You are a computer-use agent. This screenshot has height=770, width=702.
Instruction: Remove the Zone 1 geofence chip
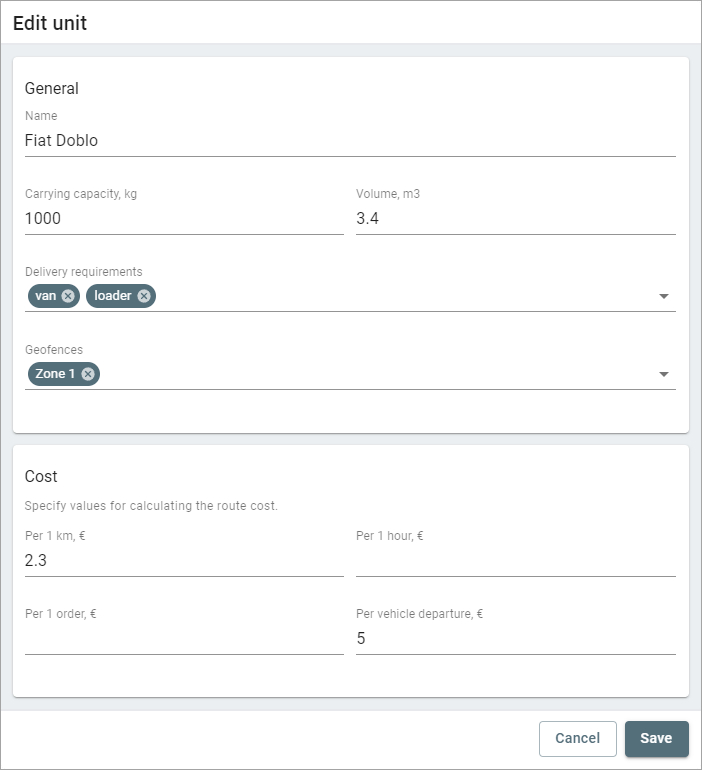88,374
